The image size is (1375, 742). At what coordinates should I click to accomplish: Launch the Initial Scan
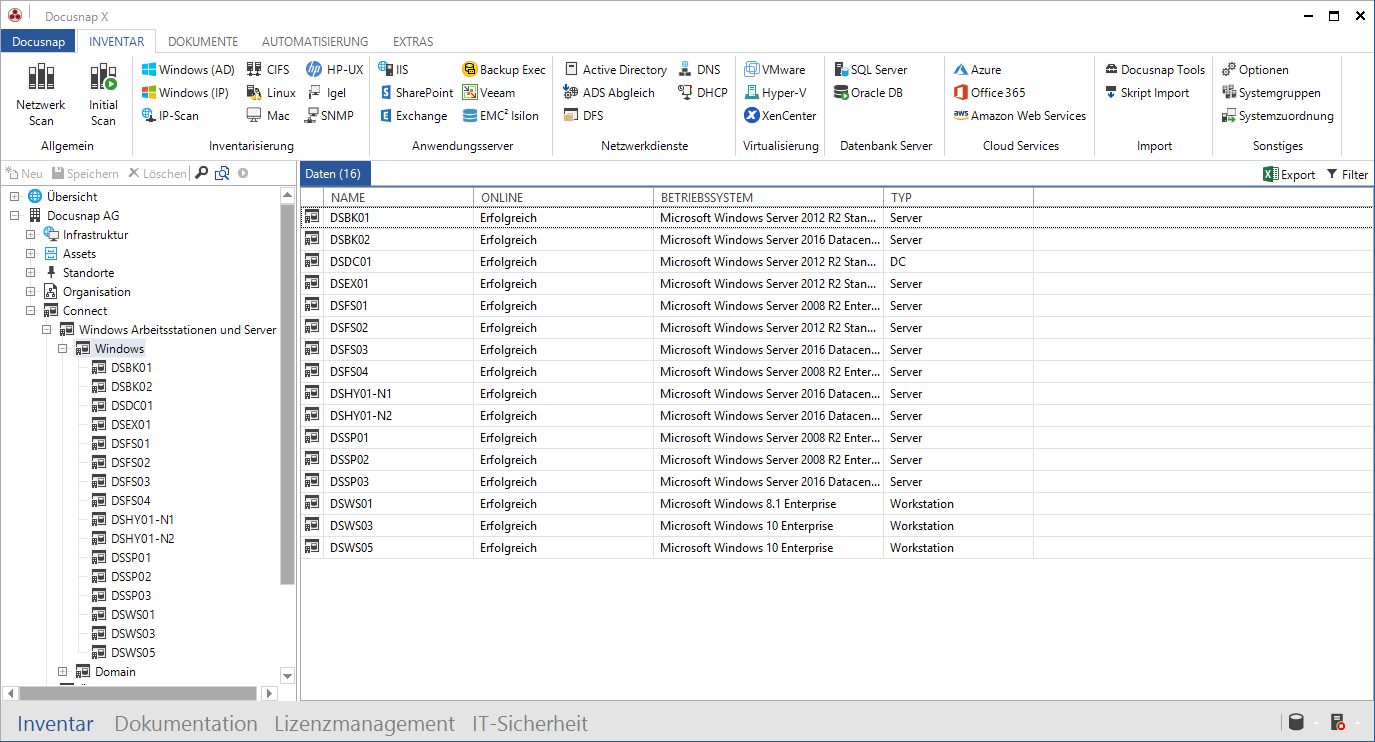[x=103, y=94]
